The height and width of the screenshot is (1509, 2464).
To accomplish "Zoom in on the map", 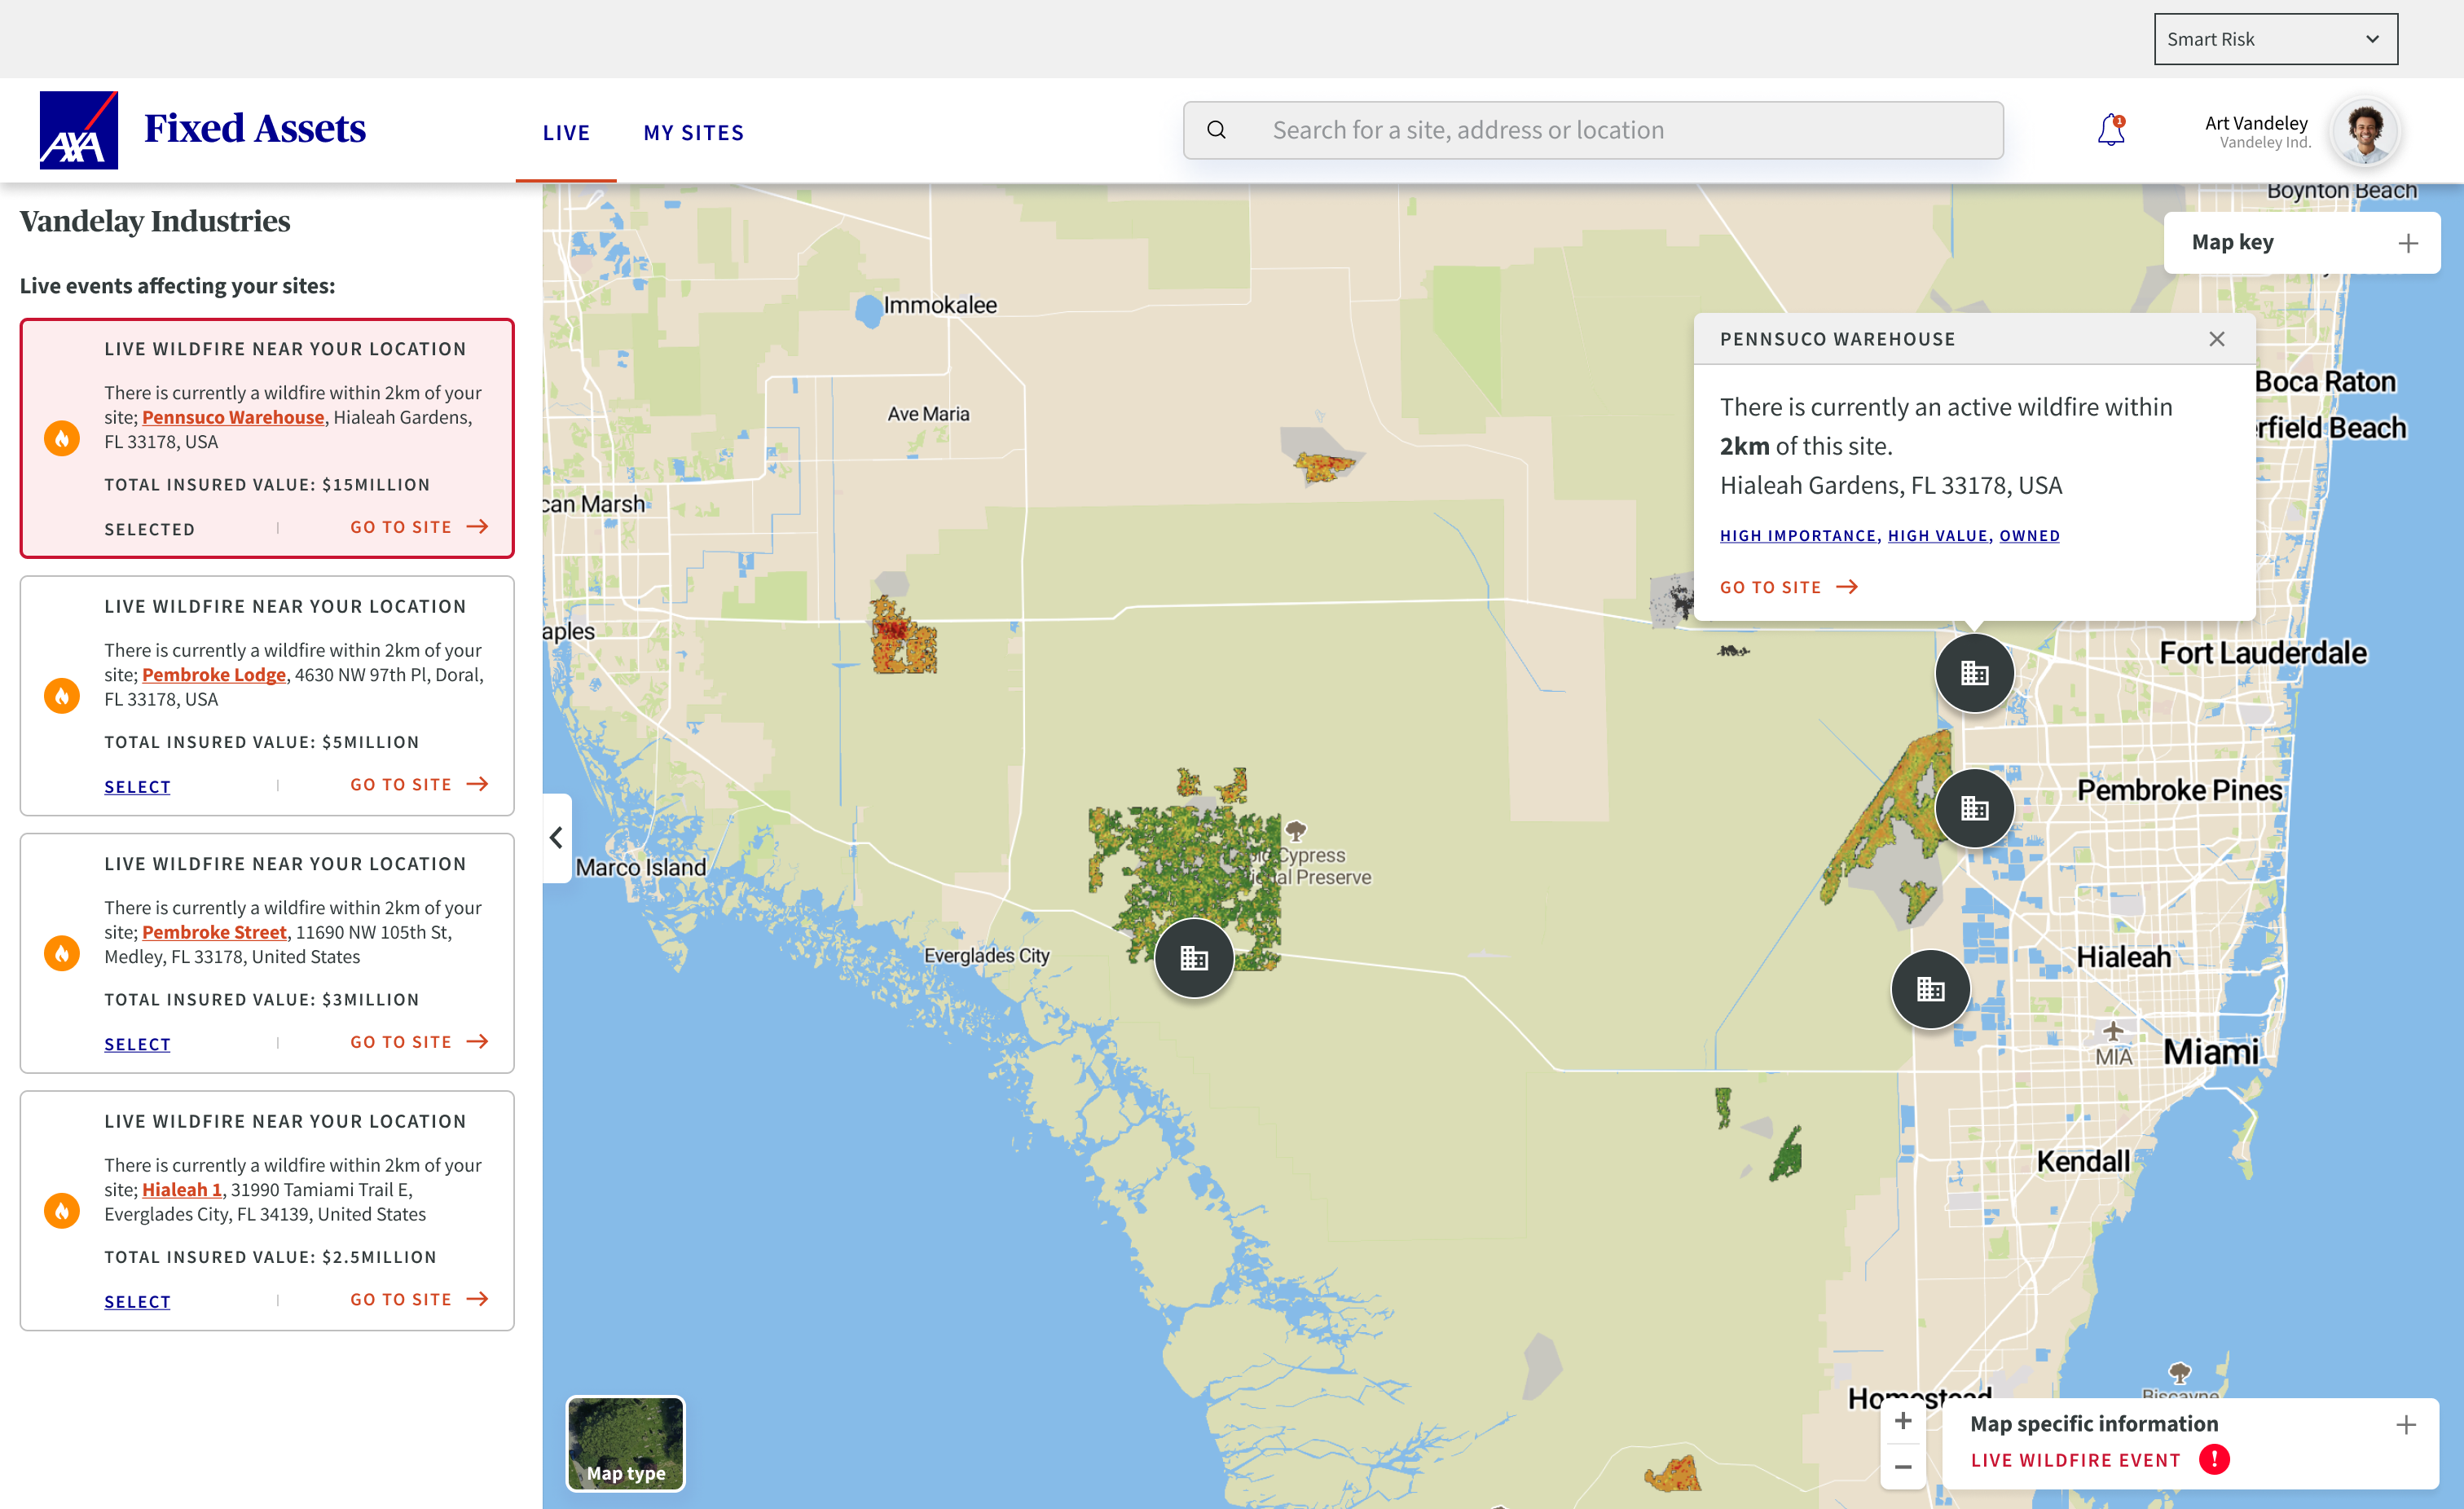I will coord(1903,1421).
